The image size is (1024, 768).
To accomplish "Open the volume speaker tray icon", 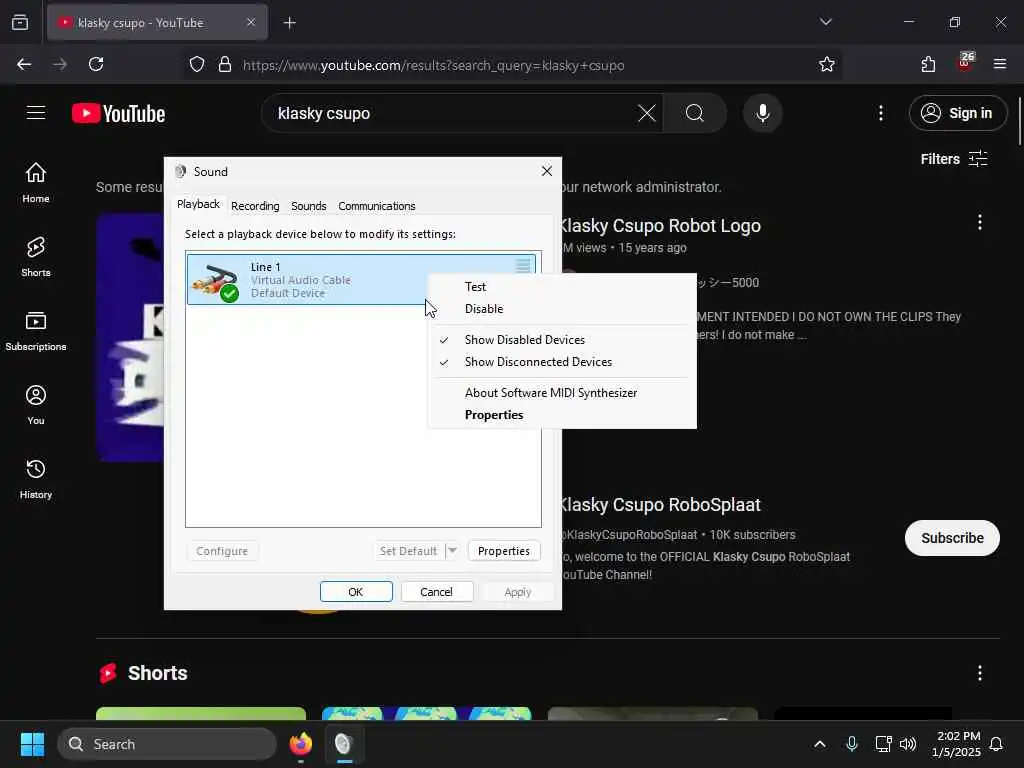I will 908,744.
